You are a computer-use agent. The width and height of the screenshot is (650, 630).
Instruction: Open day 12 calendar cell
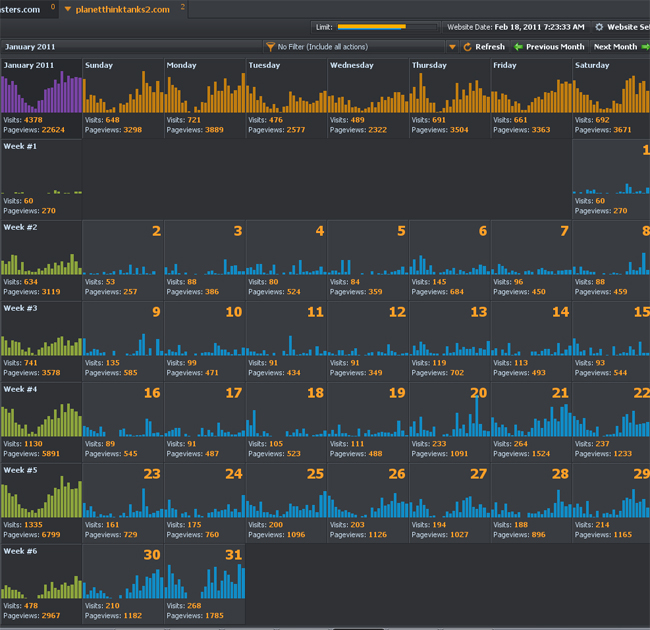tap(368, 341)
